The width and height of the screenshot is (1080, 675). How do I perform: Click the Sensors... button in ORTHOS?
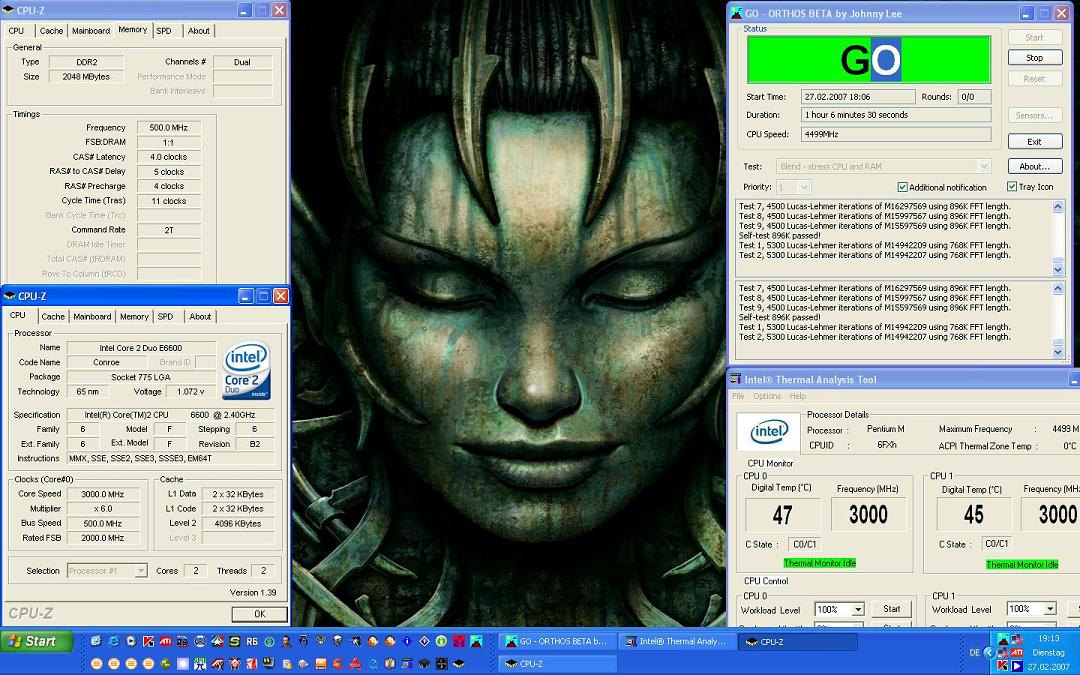click(x=1035, y=115)
